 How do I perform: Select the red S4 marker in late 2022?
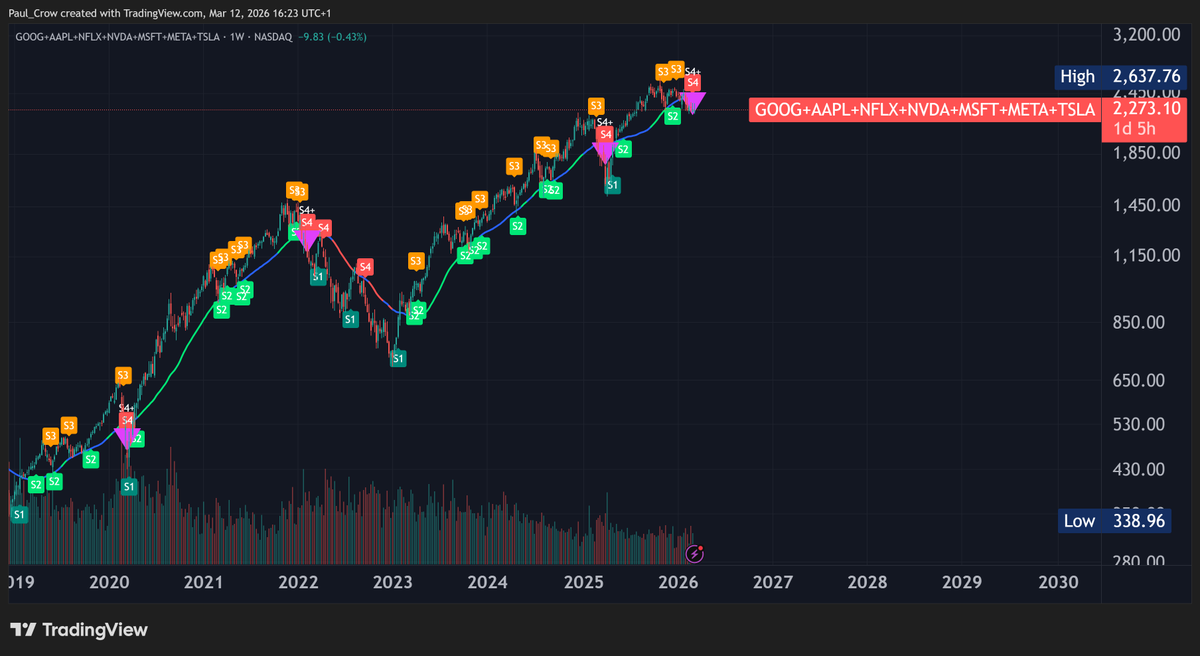pyautogui.click(x=365, y=267)
